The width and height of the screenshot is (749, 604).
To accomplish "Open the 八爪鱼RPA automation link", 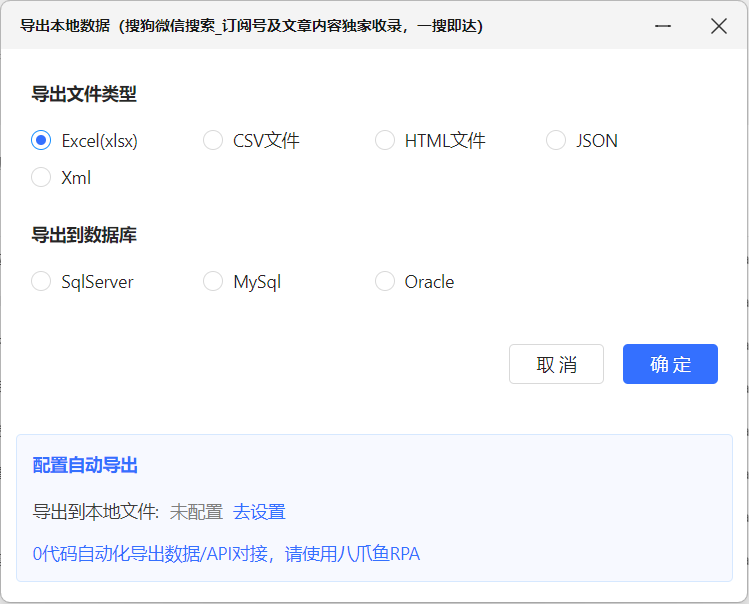I will 226,554.
